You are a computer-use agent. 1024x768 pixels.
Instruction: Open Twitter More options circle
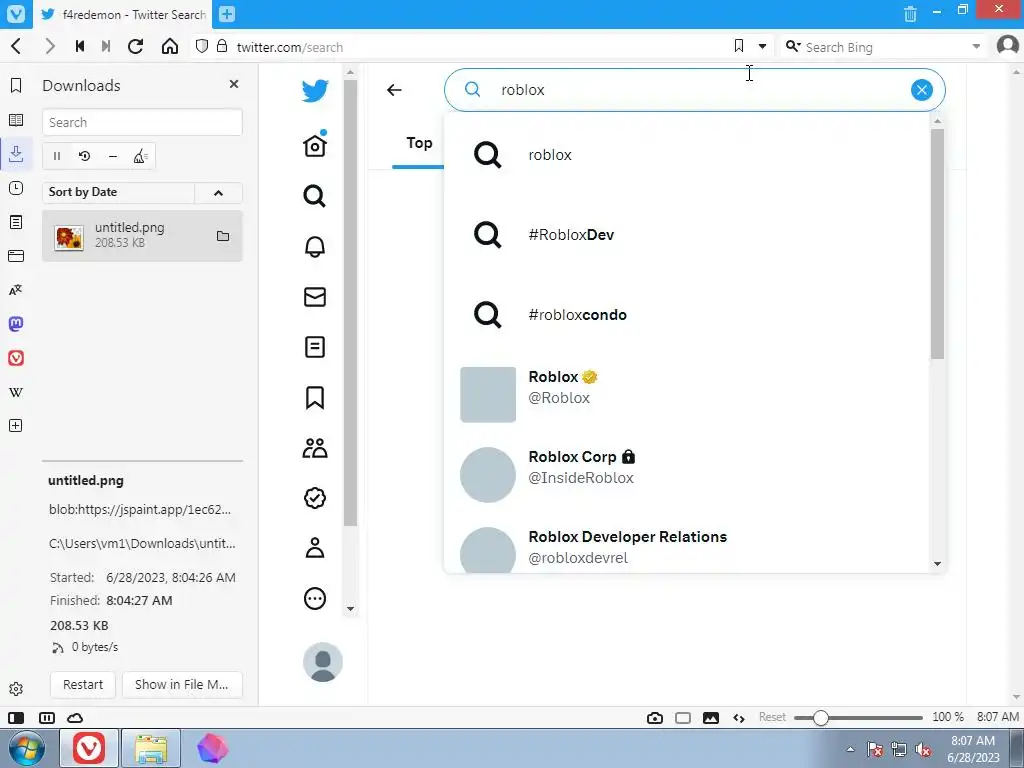tap(315, 598)
